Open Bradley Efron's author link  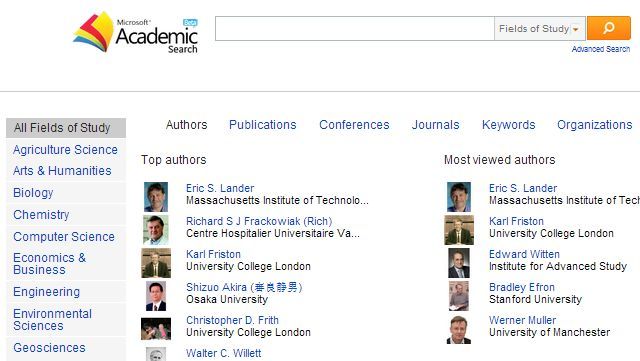(522, 287)
